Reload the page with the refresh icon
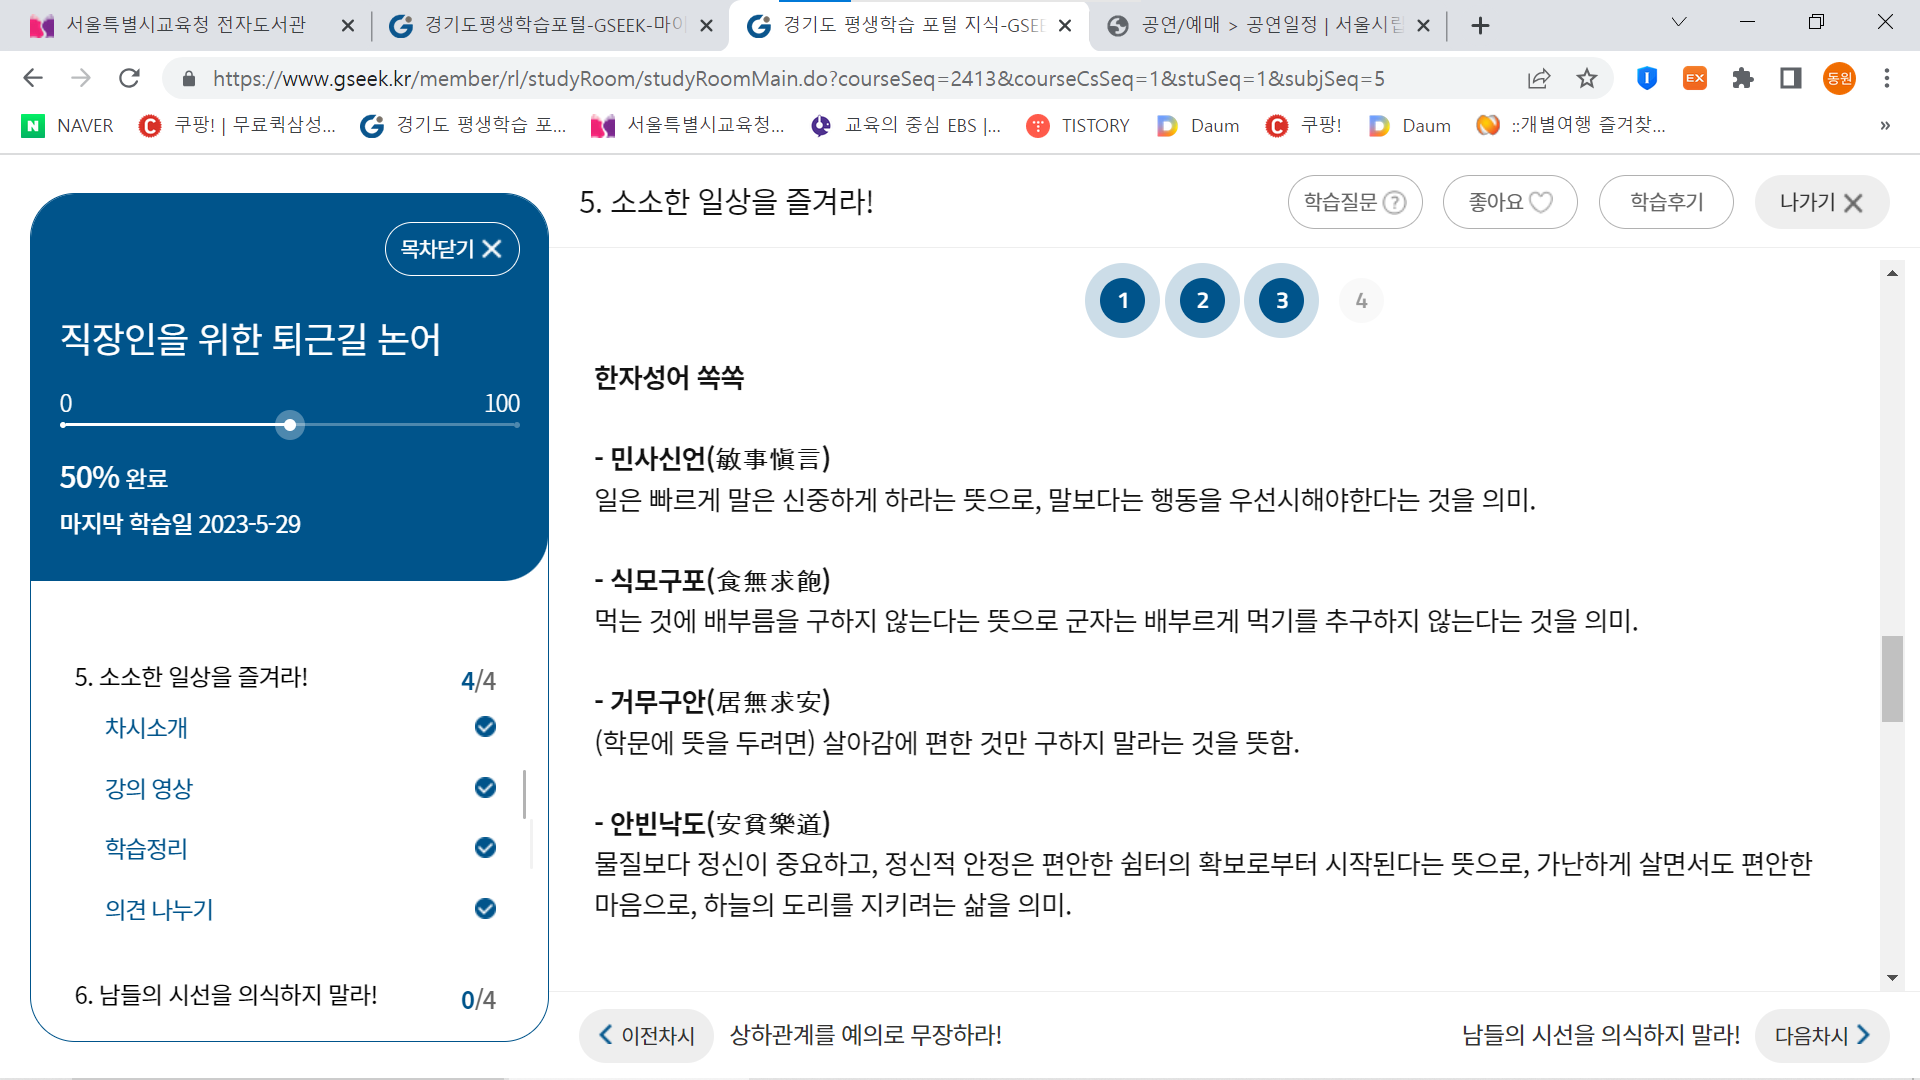The image size is (1920, 1080). (x=129, y=78)
